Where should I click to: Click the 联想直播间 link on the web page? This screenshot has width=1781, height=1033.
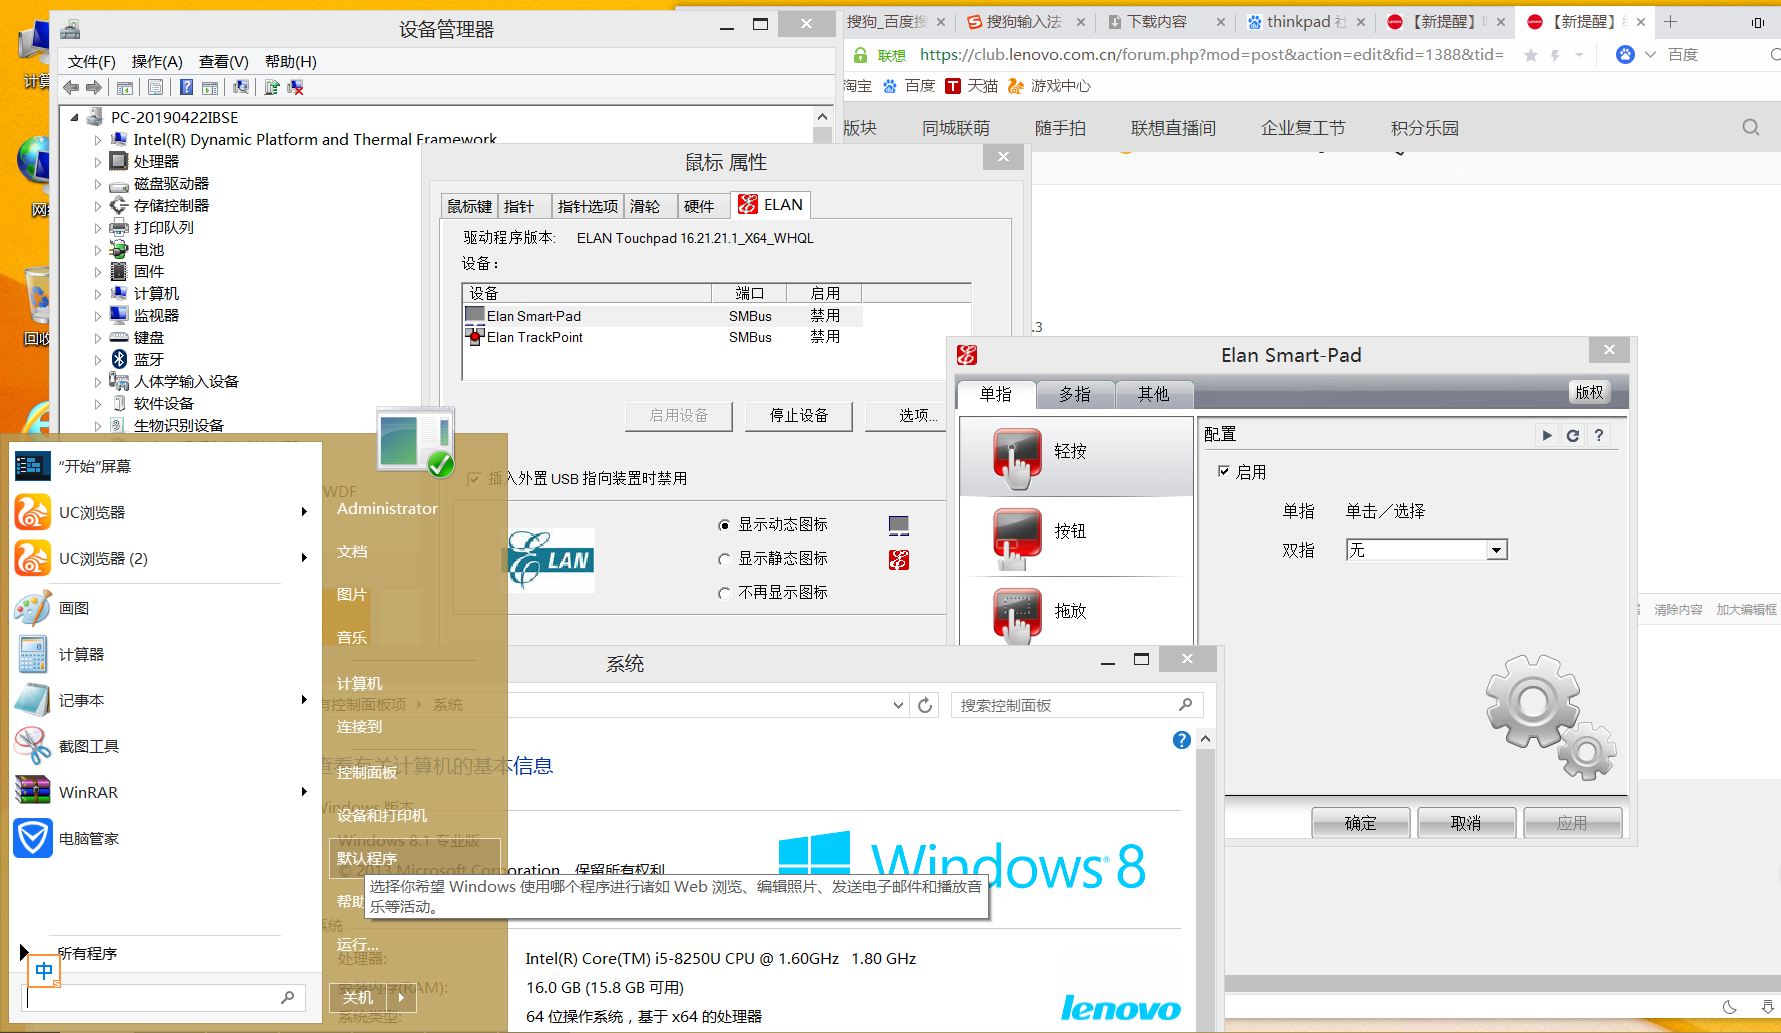(x=1173, y=128)
